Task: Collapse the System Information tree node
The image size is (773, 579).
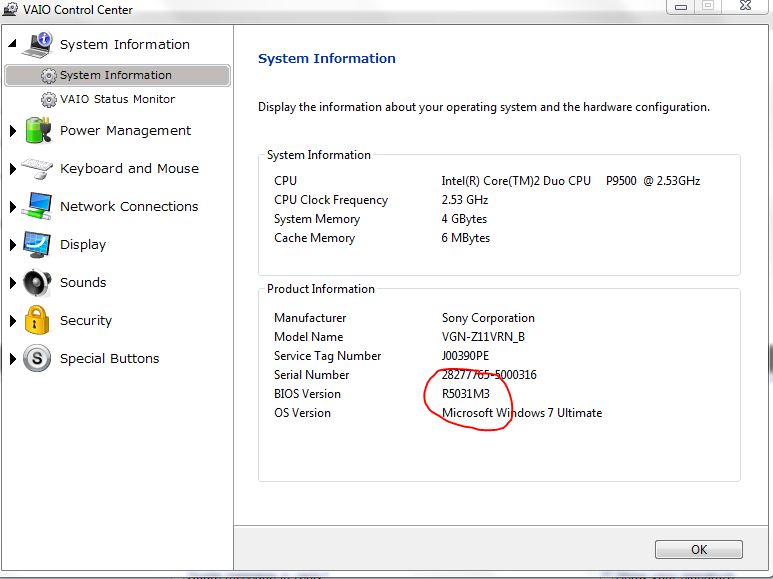Action: click(13, 45)
